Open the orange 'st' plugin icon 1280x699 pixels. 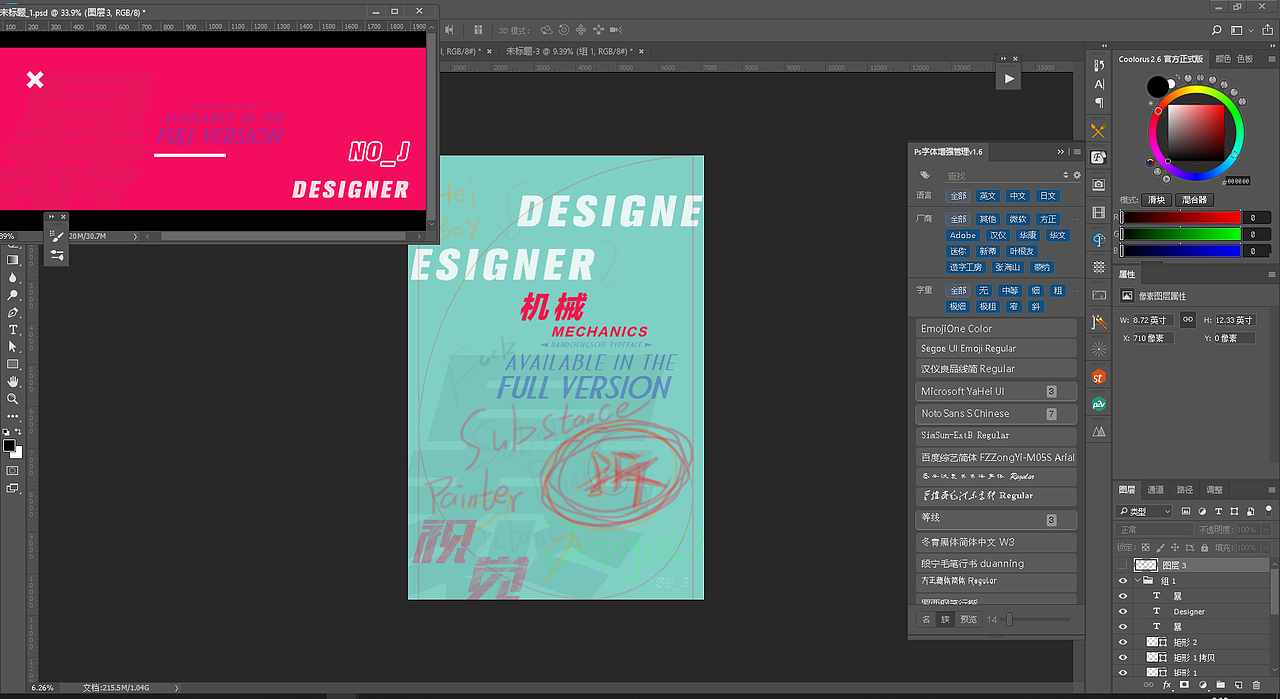pyautogui.click(x=1099, y=377)
